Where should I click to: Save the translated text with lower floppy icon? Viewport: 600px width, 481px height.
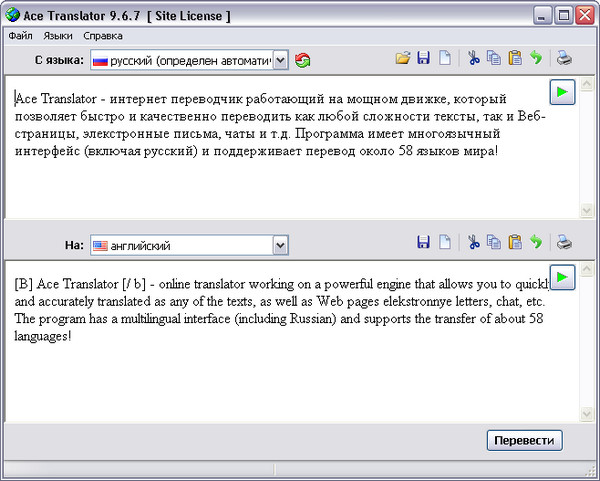click(x=423, y=242)
